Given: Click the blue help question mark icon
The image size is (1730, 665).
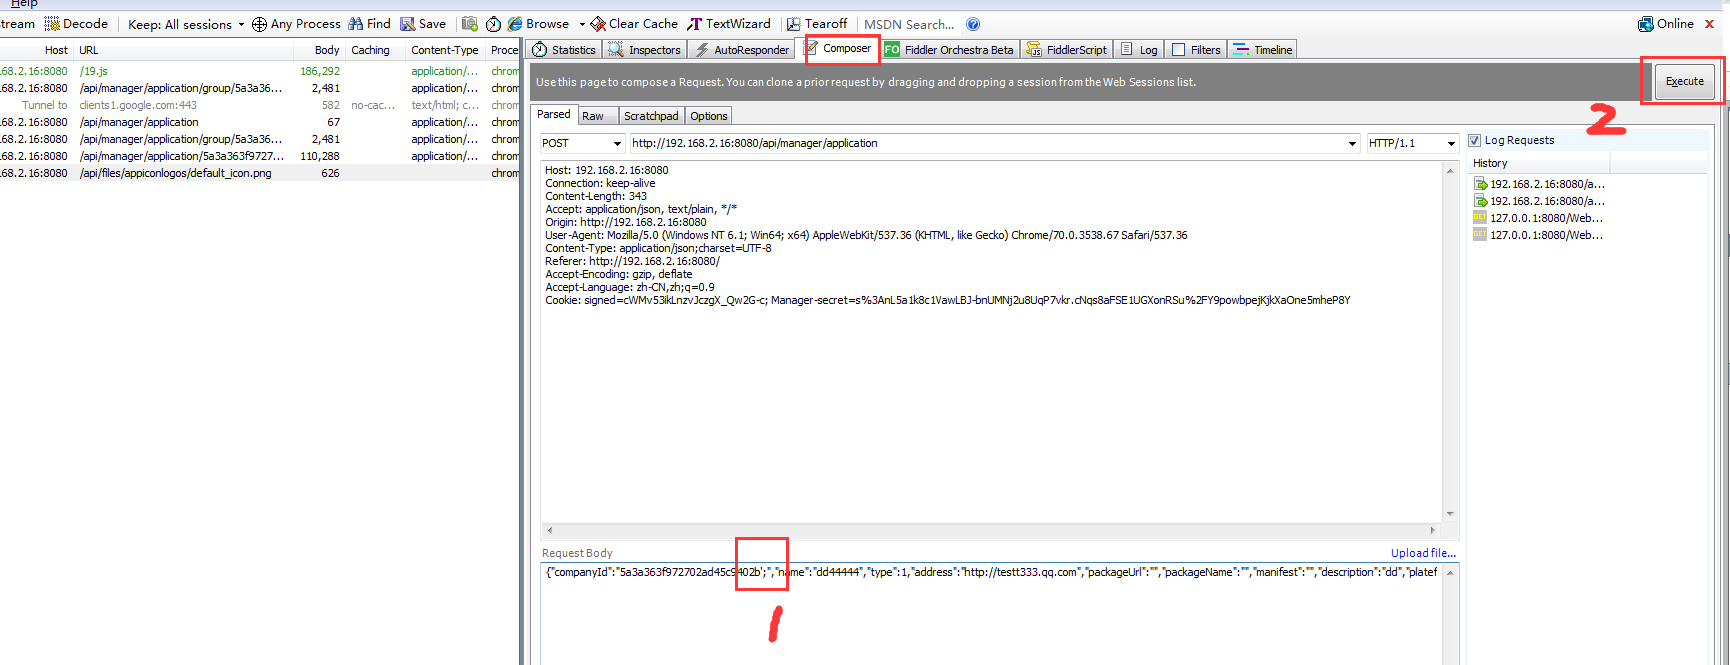Looking at the screenshot, I should [x=973, y=24].
